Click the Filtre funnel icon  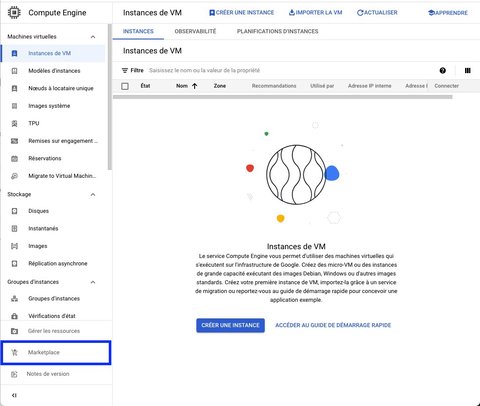pos(125,70)
